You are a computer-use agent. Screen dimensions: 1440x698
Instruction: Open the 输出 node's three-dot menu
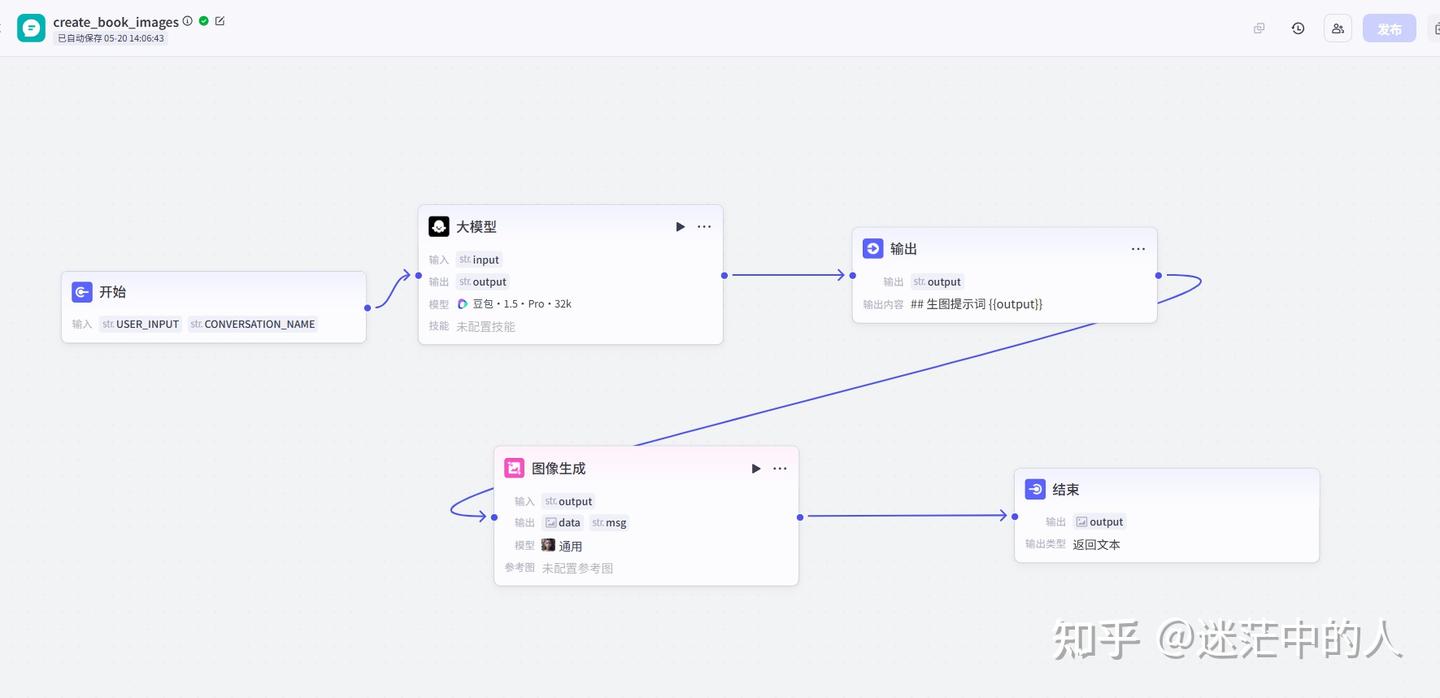[1138, 249]
